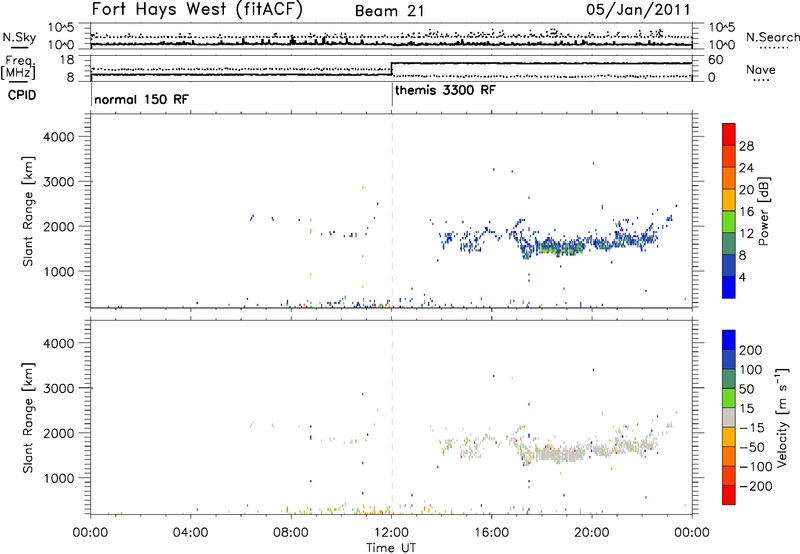Click "Slant Range [km]" on power panel
This screenshot has width=800, height=554.
[x=28, y=211]
